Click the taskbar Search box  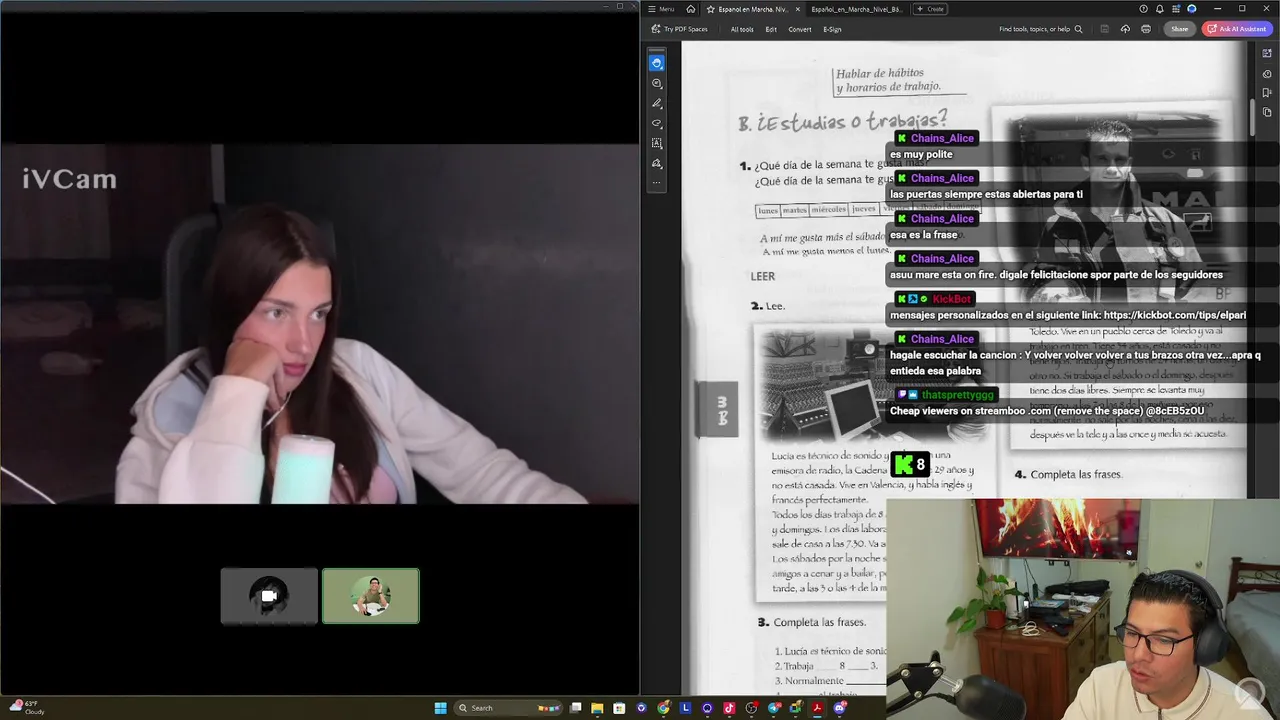508,708
